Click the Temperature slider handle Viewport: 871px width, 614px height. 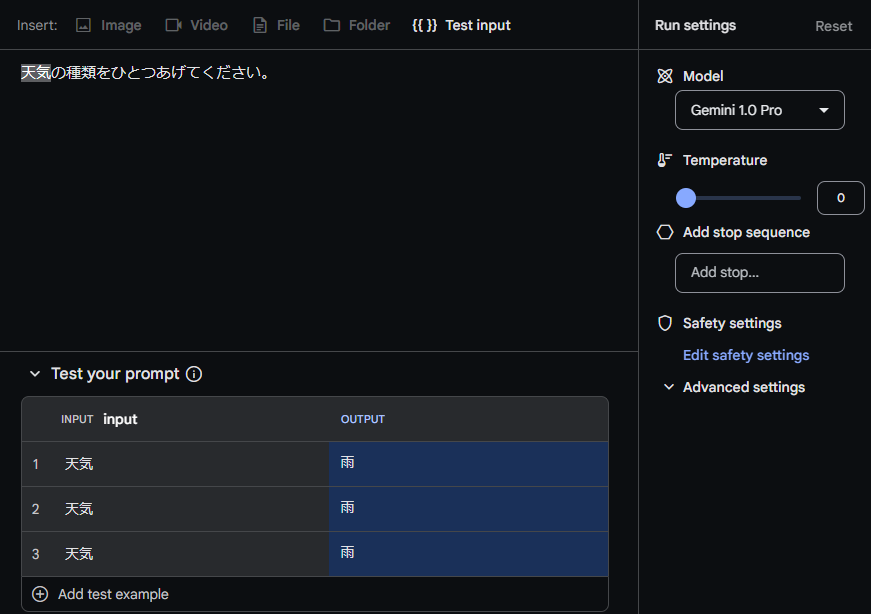point(686,198)
